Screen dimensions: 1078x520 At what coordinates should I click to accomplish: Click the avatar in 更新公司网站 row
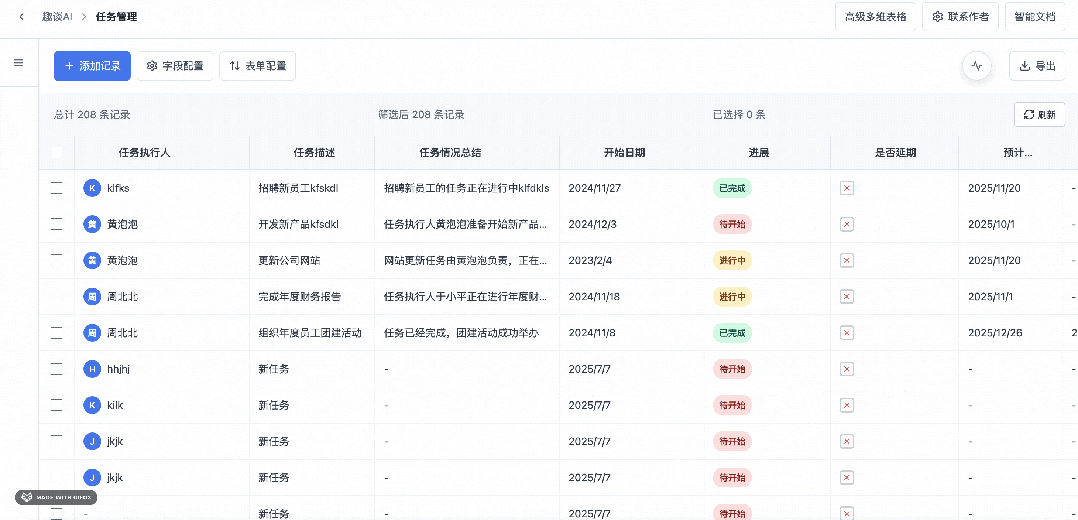point(91,261)
